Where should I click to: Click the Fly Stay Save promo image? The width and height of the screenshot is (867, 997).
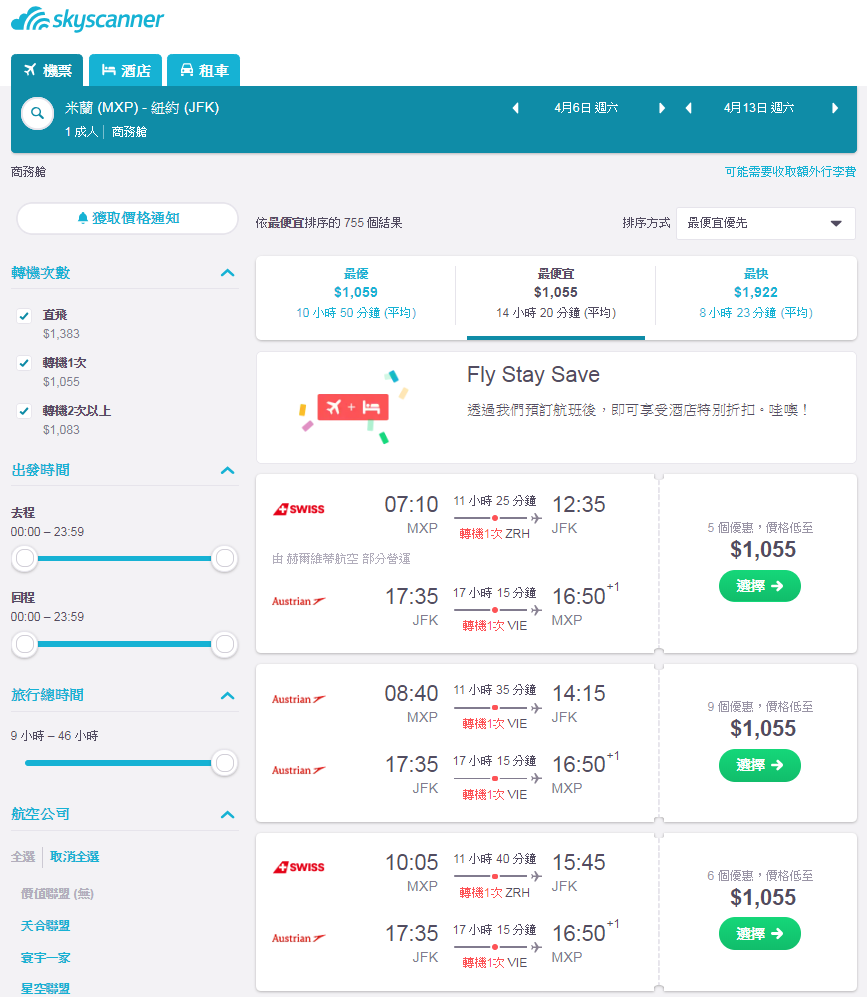click(353, 408)
